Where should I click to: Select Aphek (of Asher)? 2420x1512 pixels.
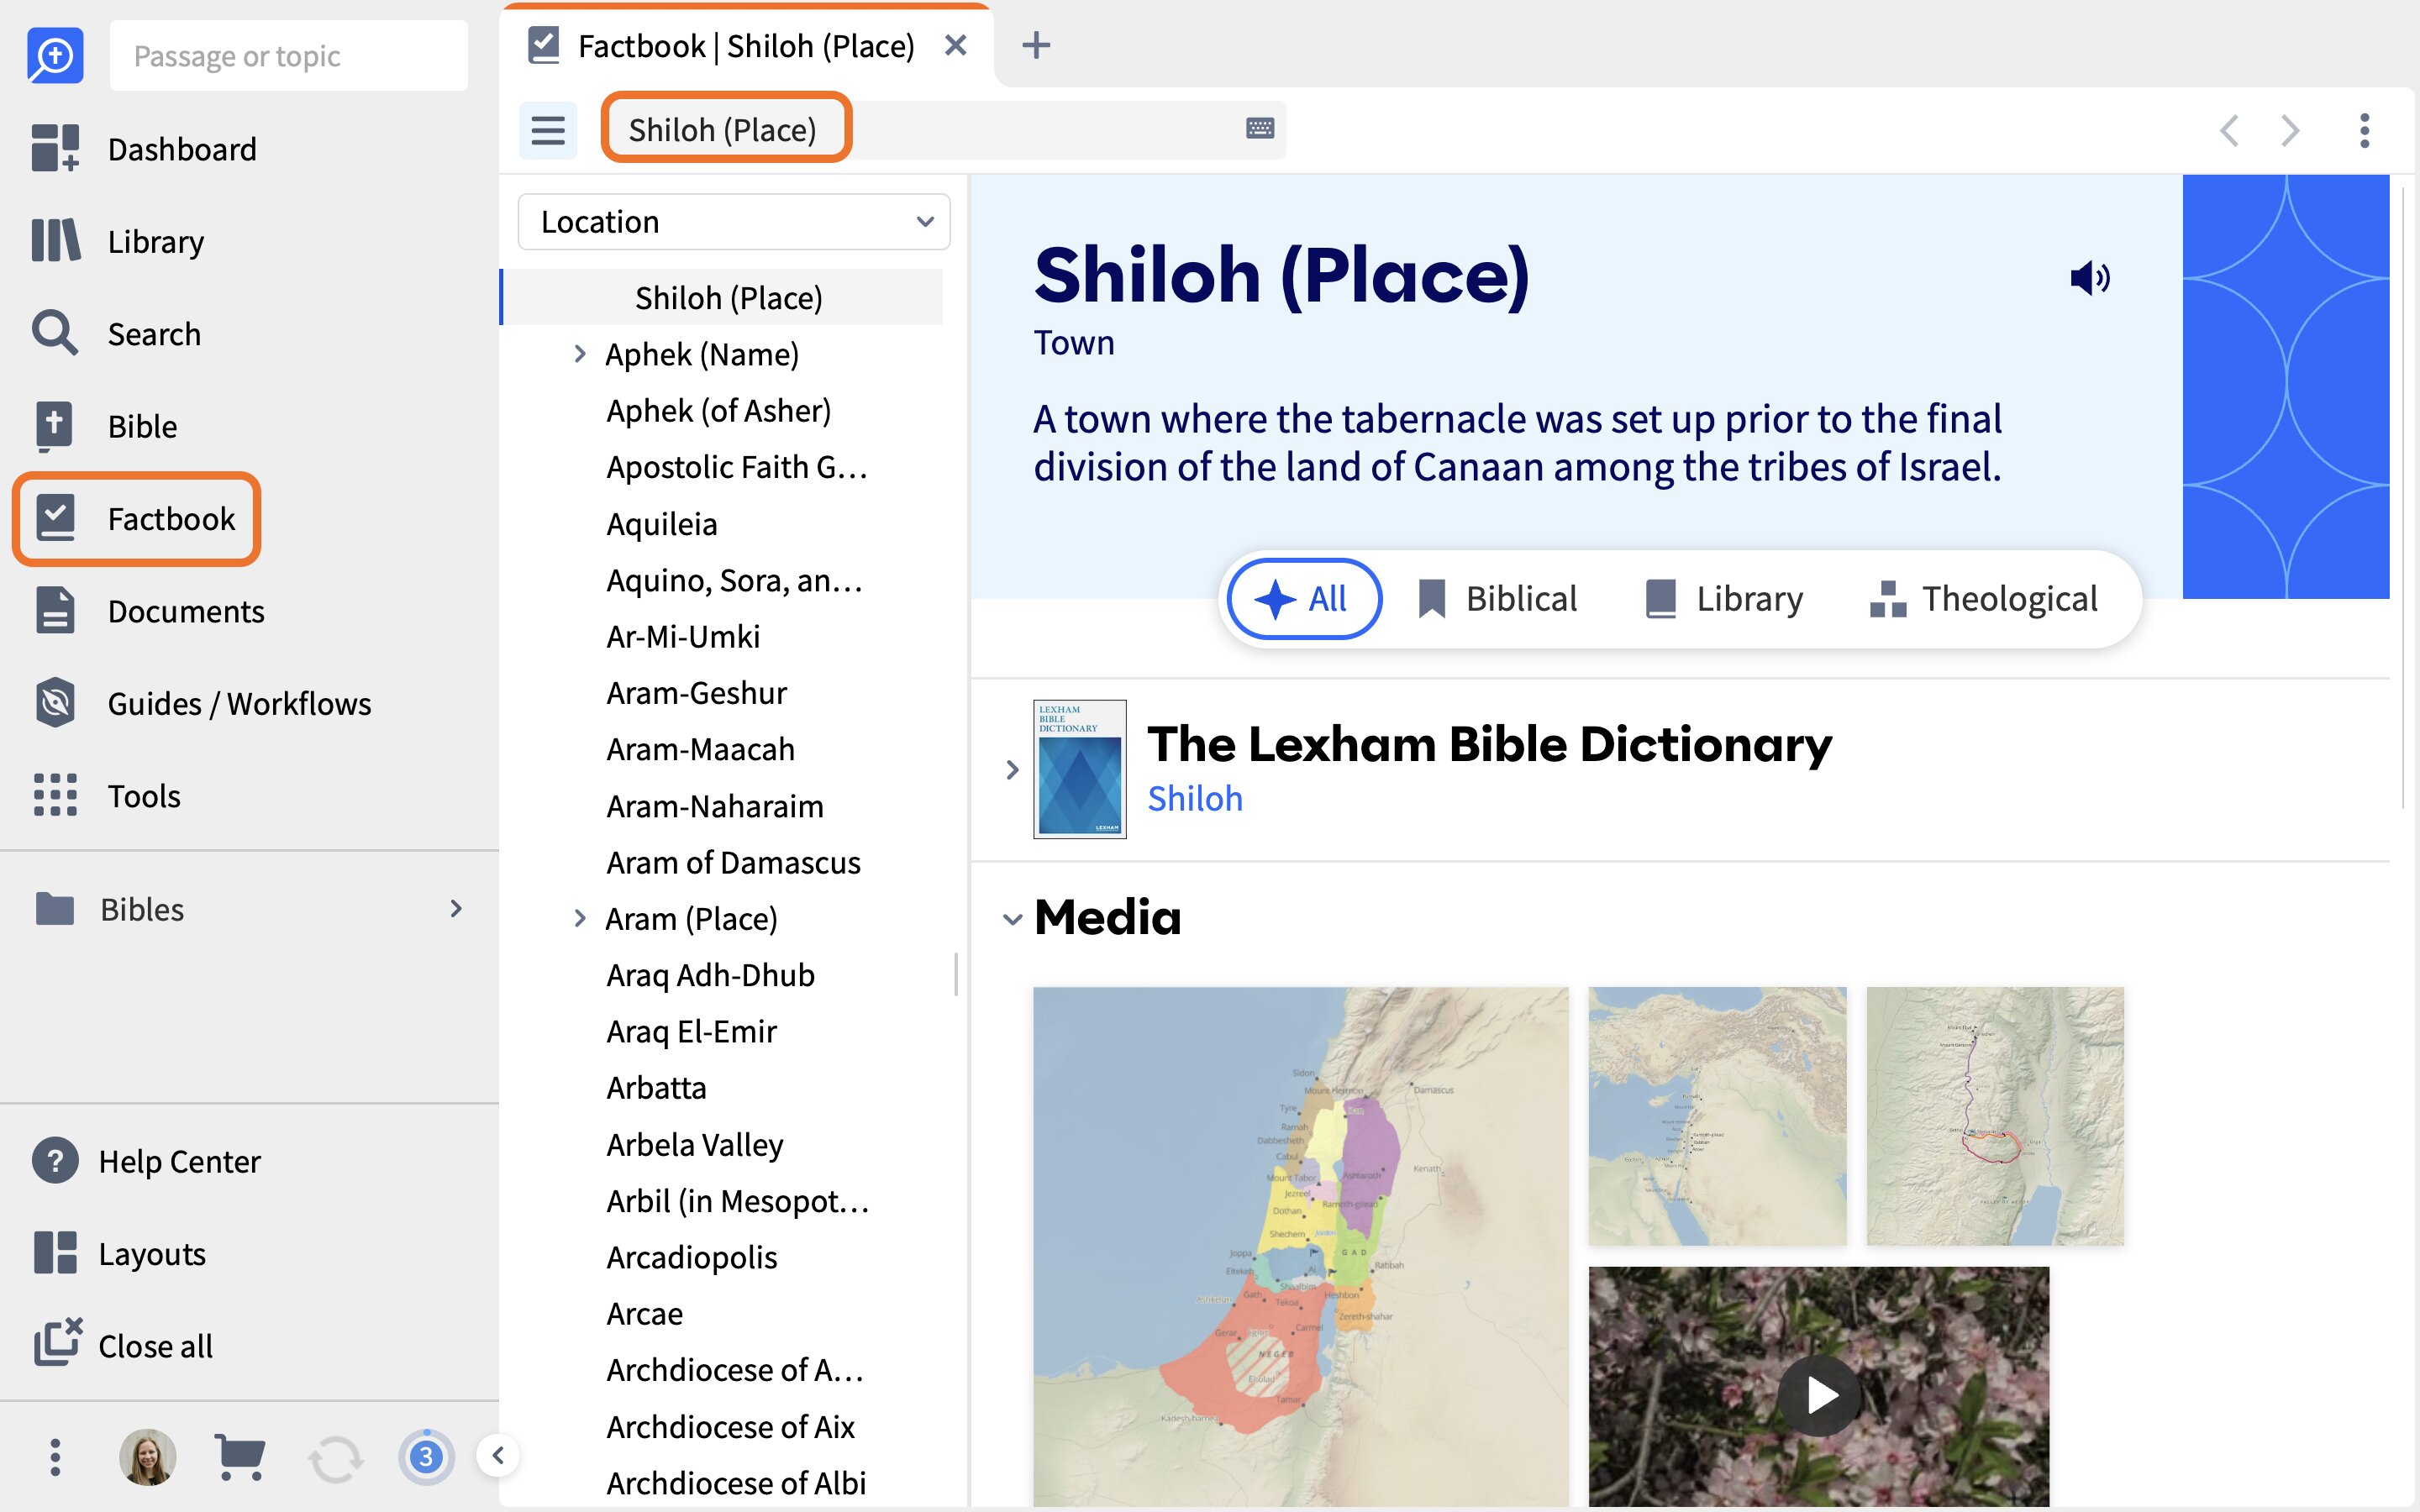(718, 410)
